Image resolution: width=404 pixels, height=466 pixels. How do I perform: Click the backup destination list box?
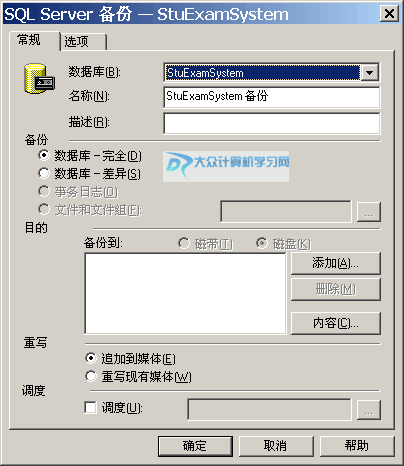[185, 293]
